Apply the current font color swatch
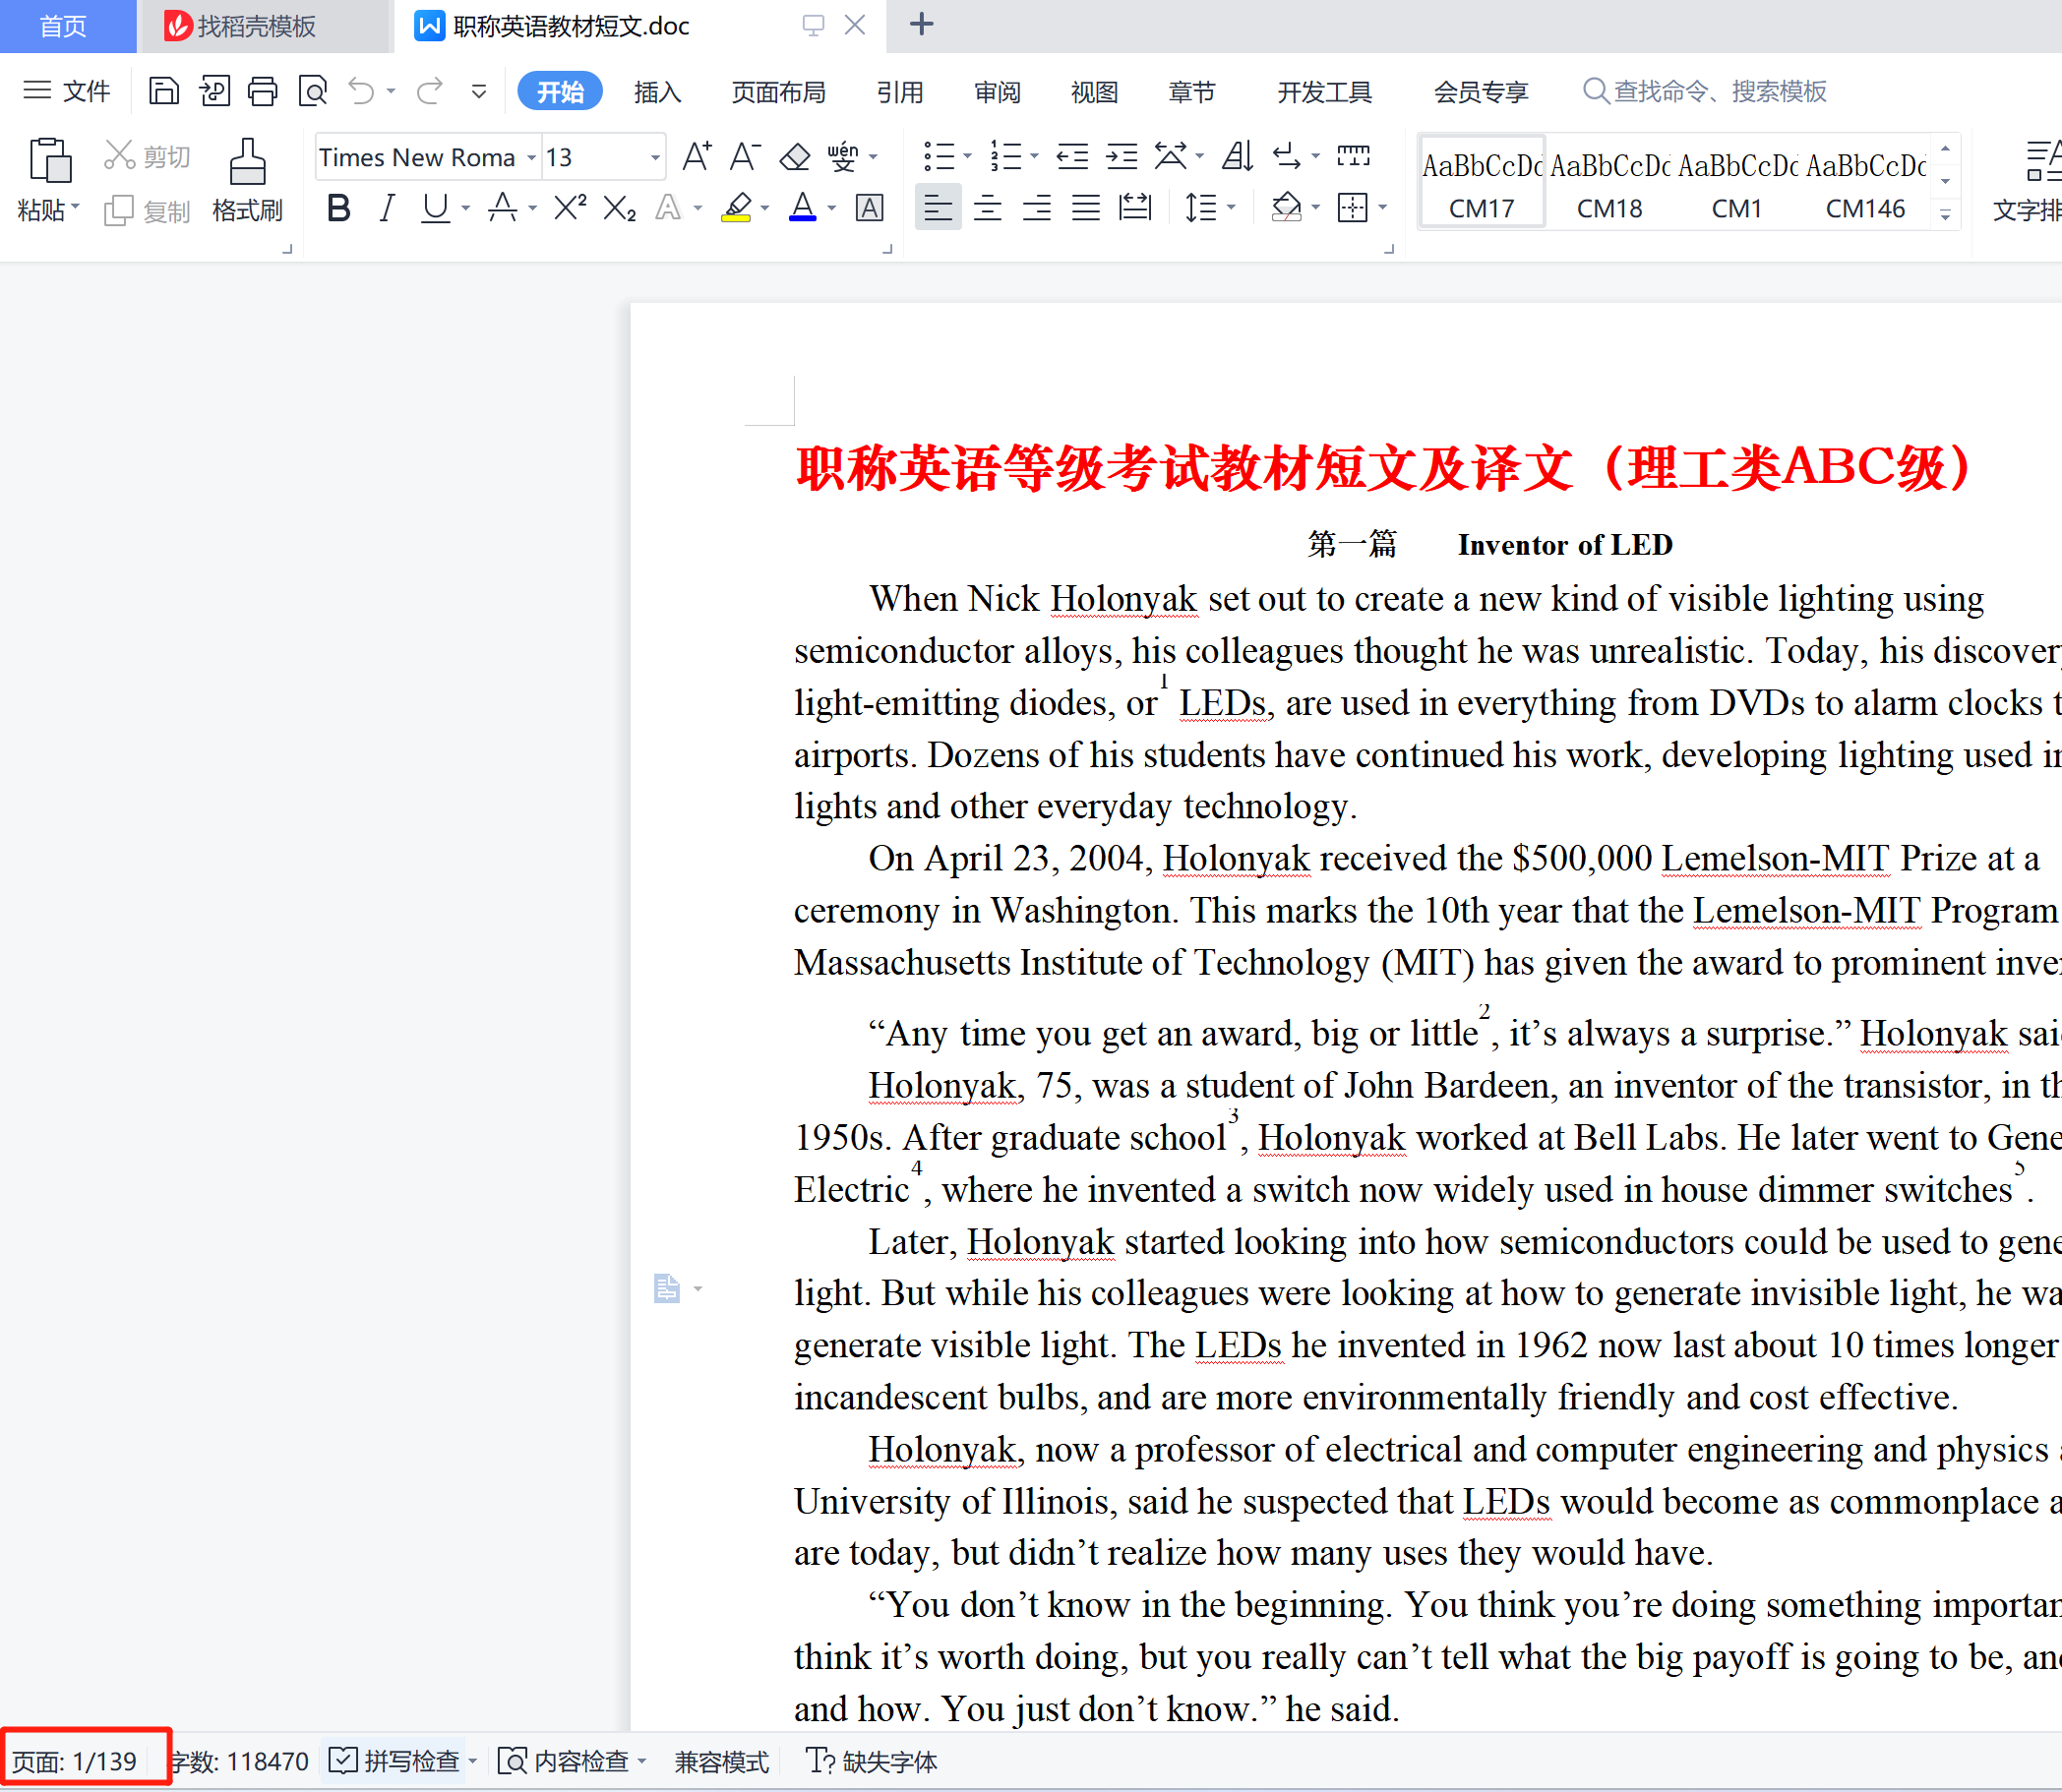 click(801, 207)
